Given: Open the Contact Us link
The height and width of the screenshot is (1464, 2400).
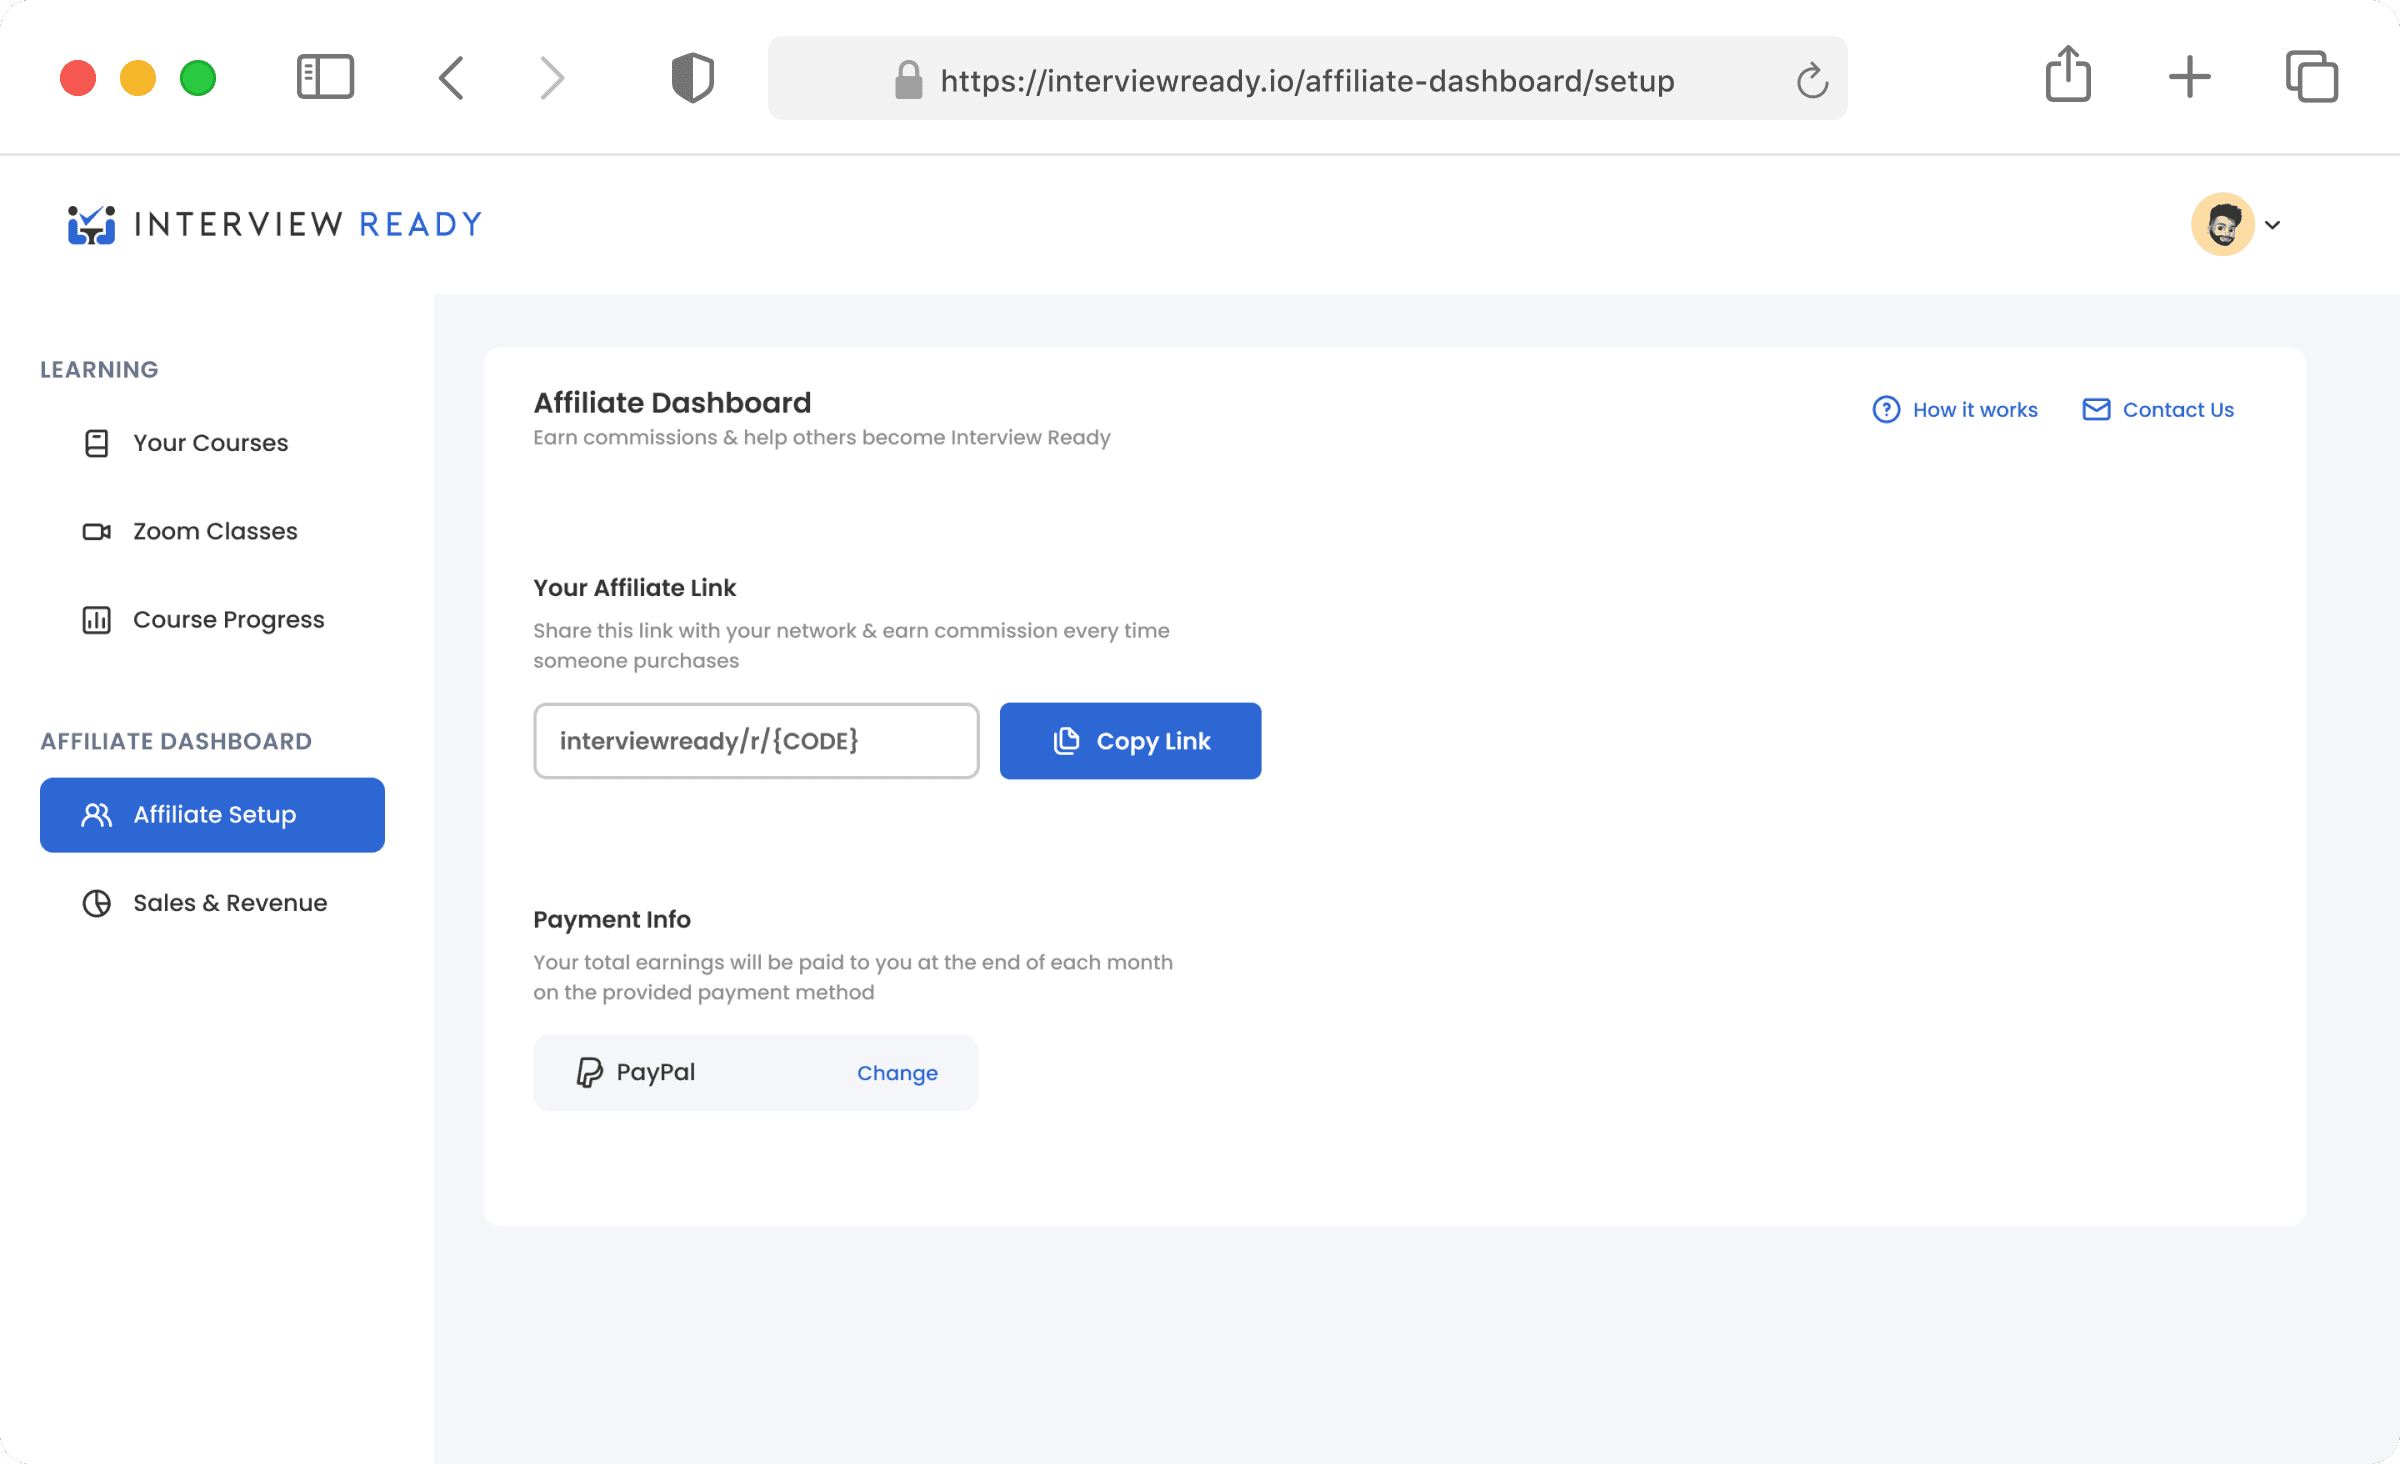Looking at the screenshot, I should (x=2158, y=410).
